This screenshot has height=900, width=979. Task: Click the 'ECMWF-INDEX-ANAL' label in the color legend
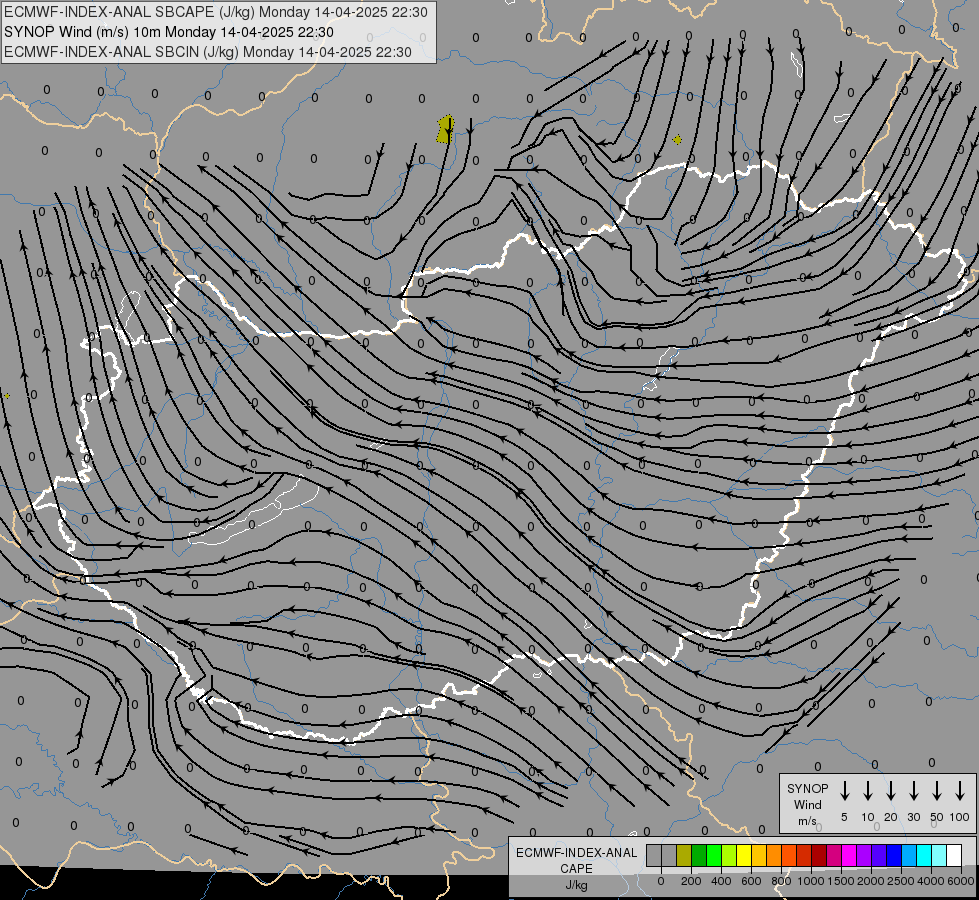tap(577, 853)
